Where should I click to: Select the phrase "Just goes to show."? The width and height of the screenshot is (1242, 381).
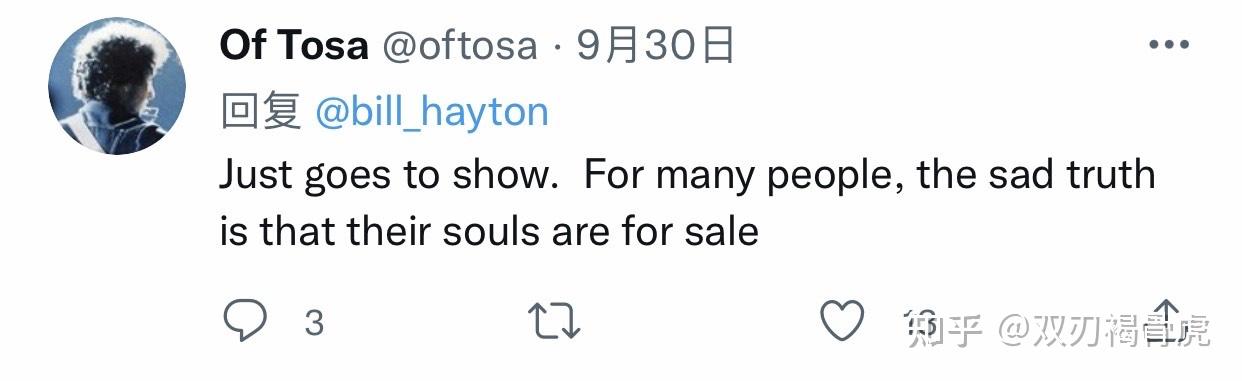tap(387, 176)
